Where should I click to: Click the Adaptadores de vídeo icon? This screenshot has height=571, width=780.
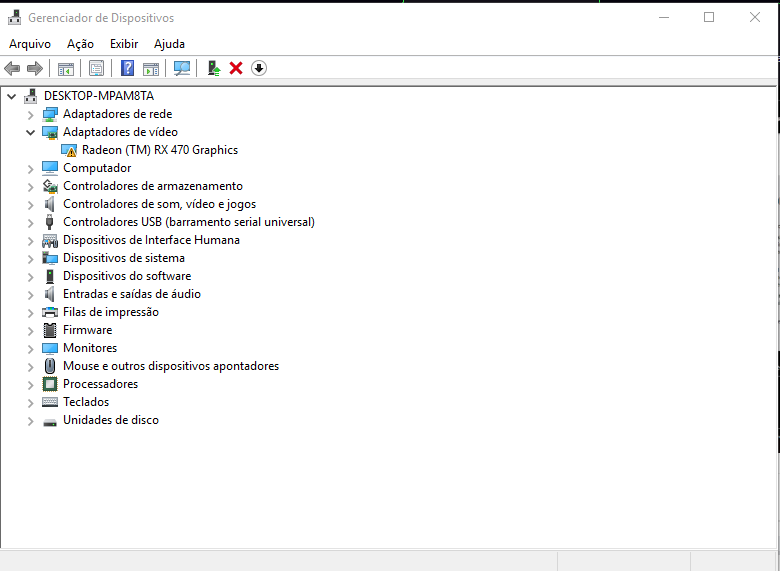click(50, 132)
